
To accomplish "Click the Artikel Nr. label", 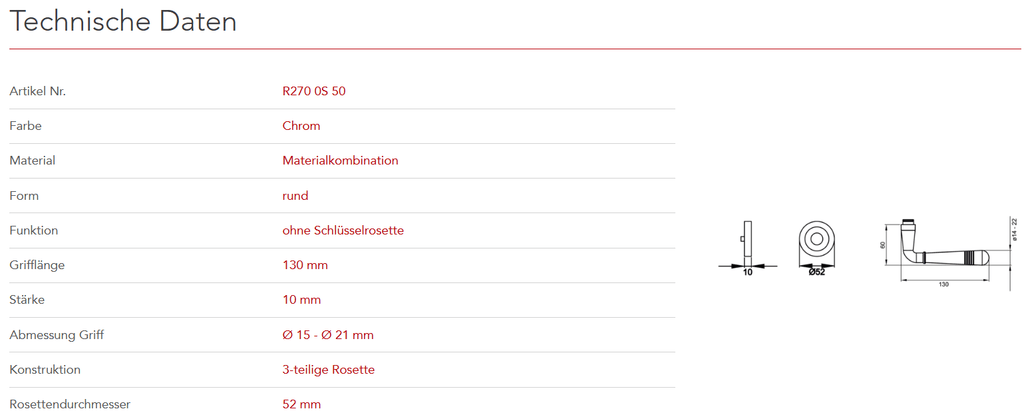I will 37,91.
